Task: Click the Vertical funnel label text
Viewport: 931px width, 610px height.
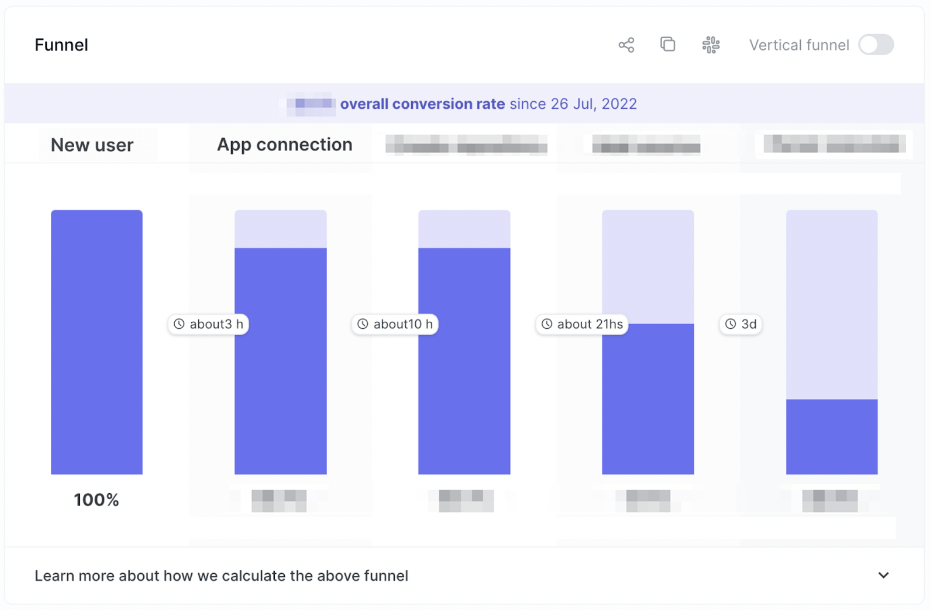Action: point(798,45)
